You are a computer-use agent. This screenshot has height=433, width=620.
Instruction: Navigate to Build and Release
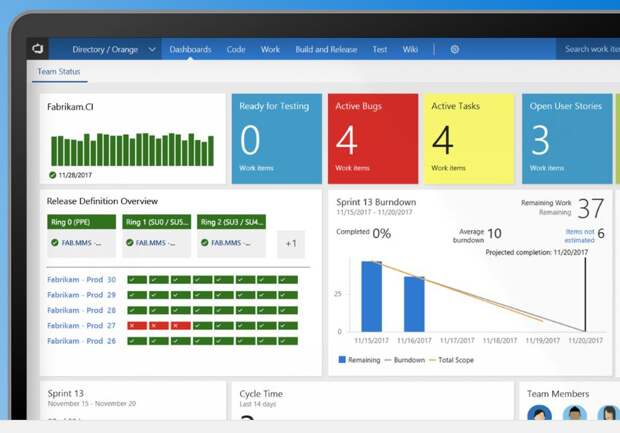tap(326, 49)
